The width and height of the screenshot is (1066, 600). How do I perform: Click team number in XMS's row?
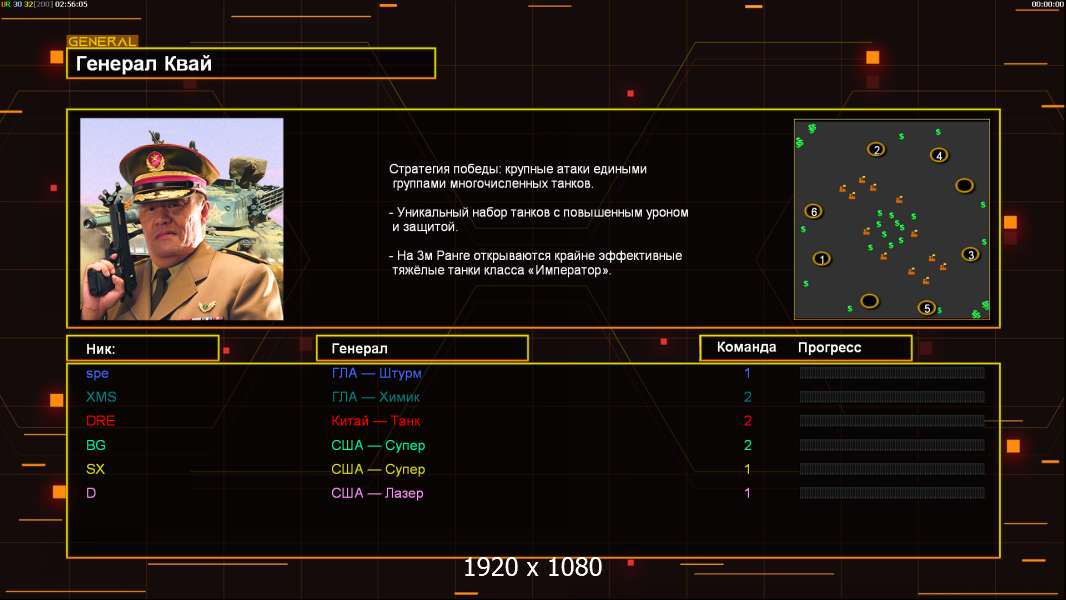click(x=747, y=397)
